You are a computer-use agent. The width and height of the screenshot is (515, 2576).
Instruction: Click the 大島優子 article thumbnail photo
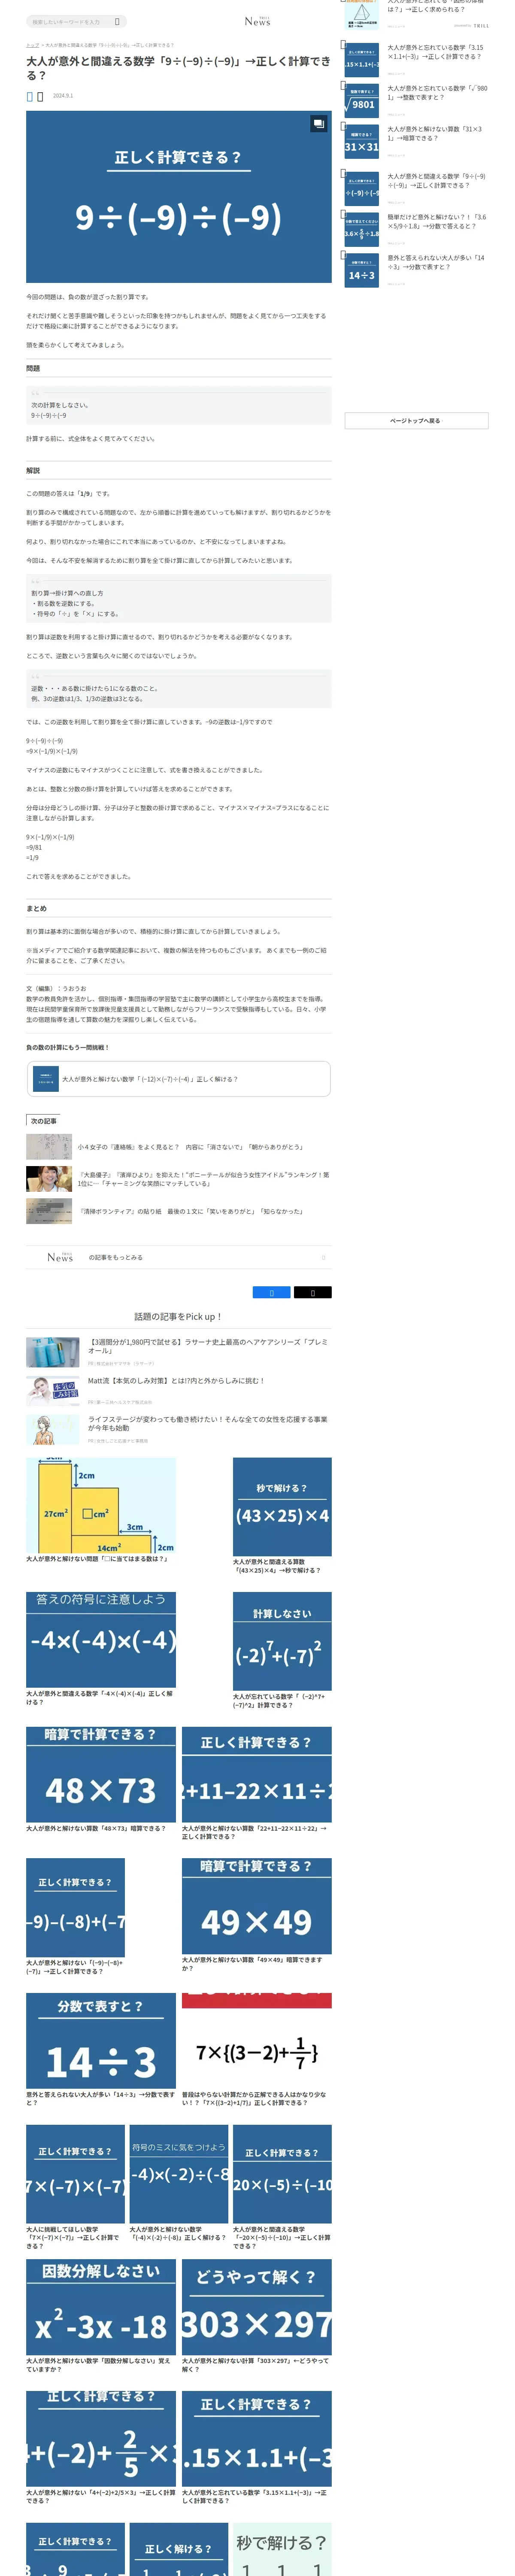click(48, 1179)
